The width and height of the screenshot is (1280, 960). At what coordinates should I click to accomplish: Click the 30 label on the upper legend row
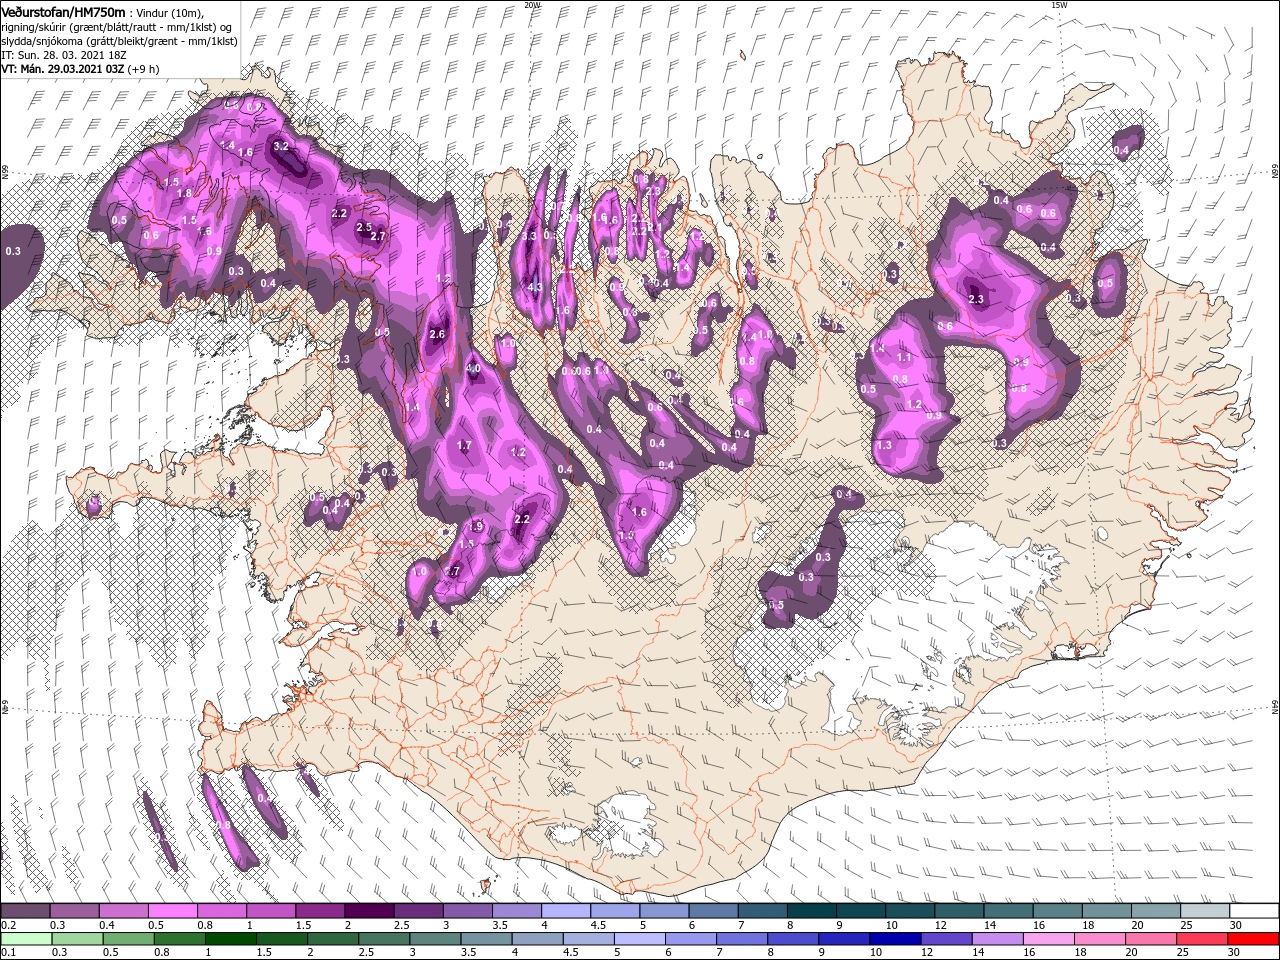coord(1236,925)
